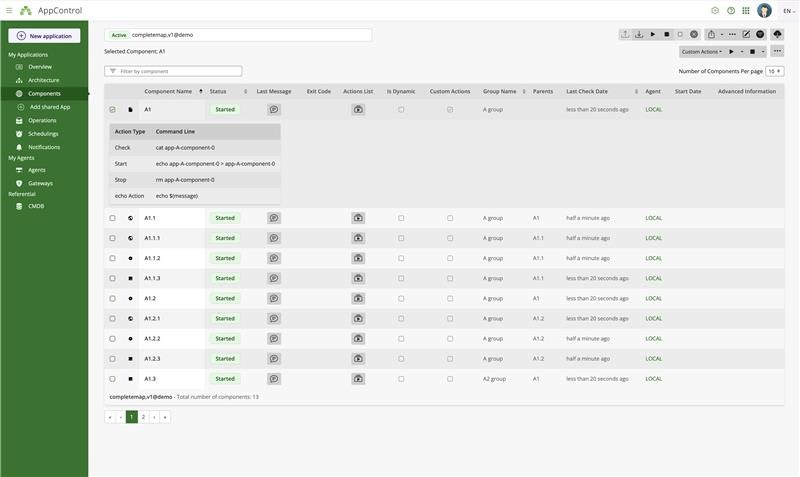Open actions list icon for A1.3 row

pos(358,379)
